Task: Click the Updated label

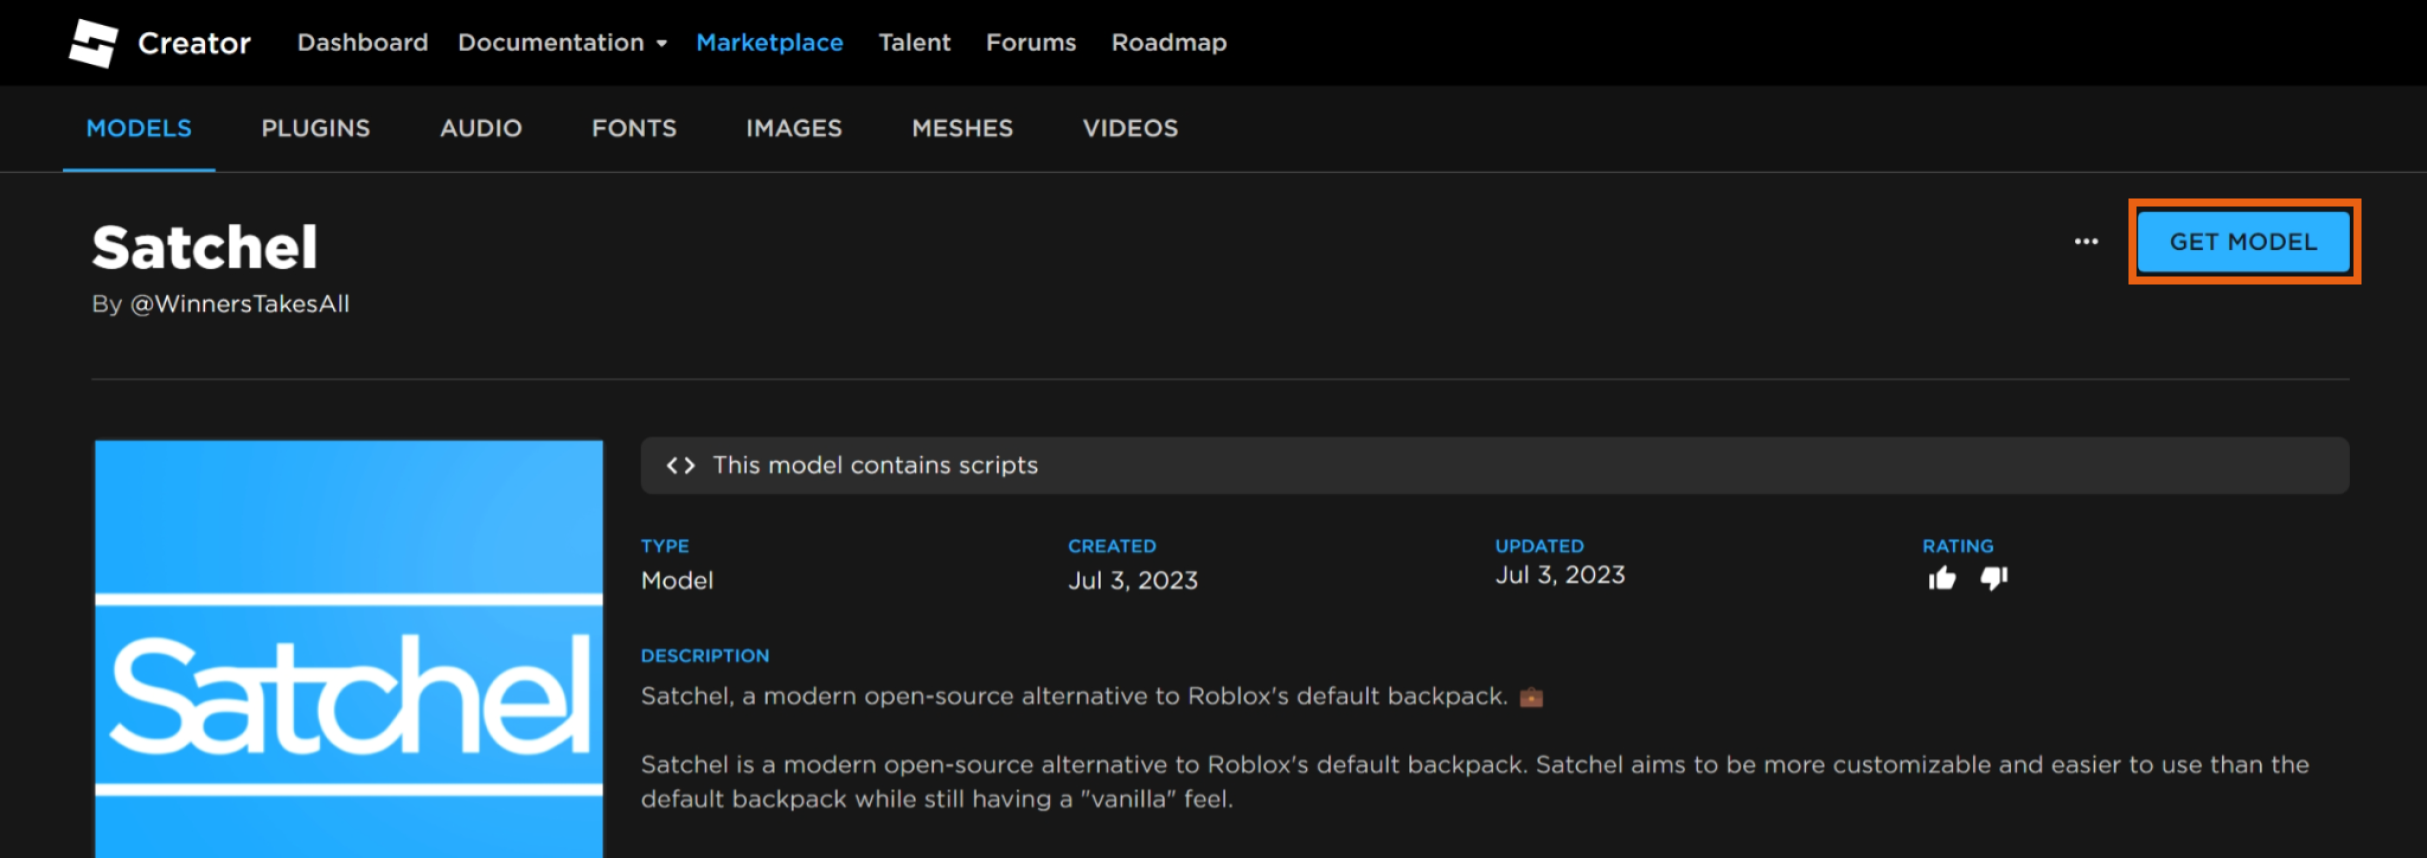Action: point(1539,546)
